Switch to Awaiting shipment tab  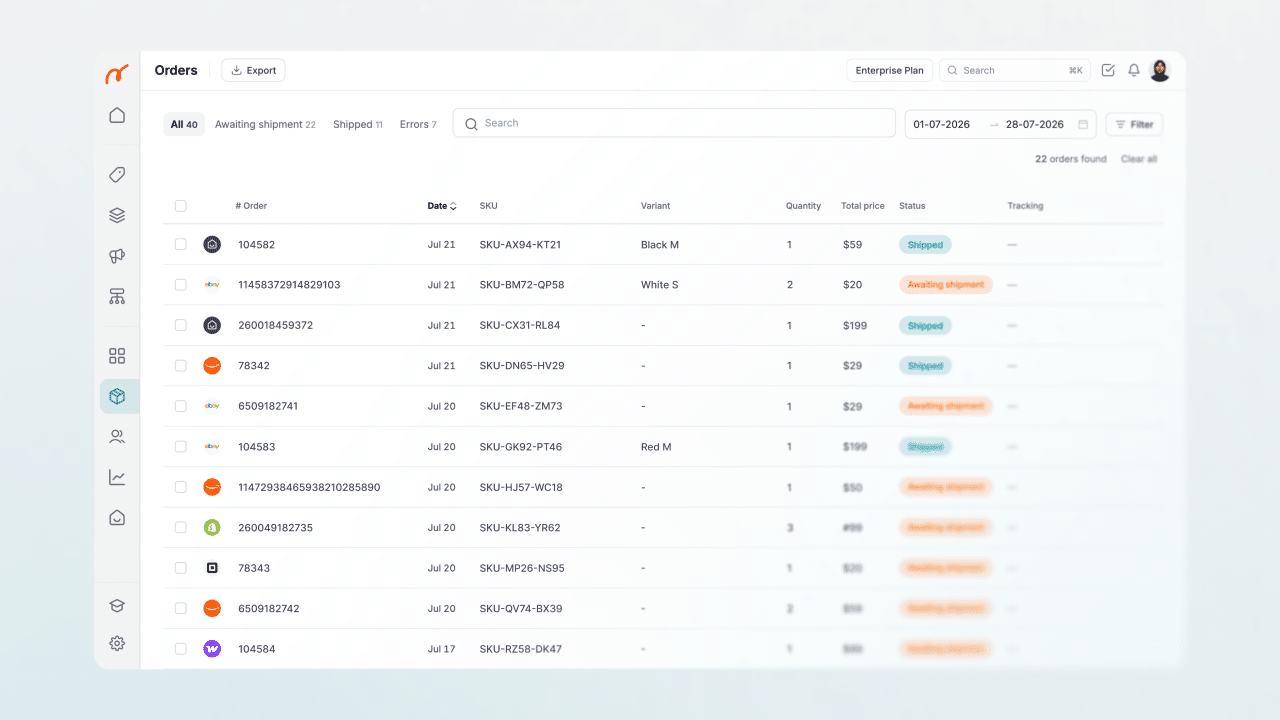[265, 124]
